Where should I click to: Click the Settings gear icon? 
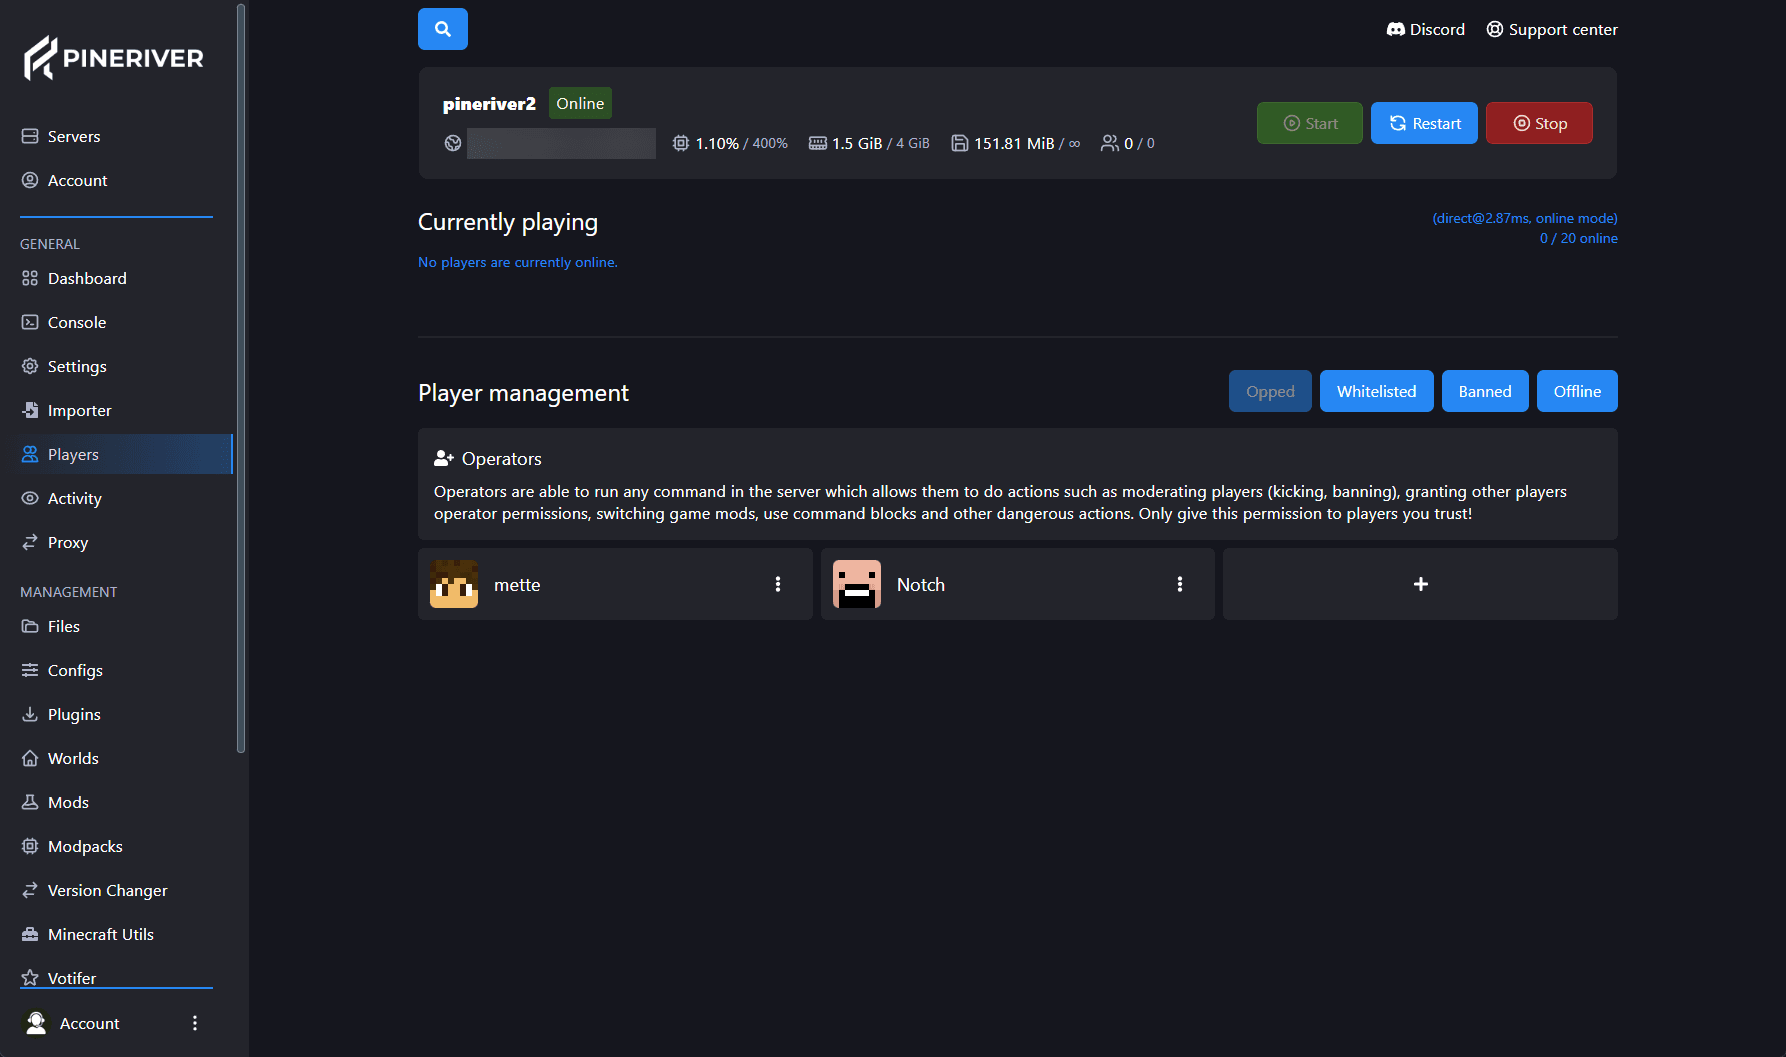[30, 366]
